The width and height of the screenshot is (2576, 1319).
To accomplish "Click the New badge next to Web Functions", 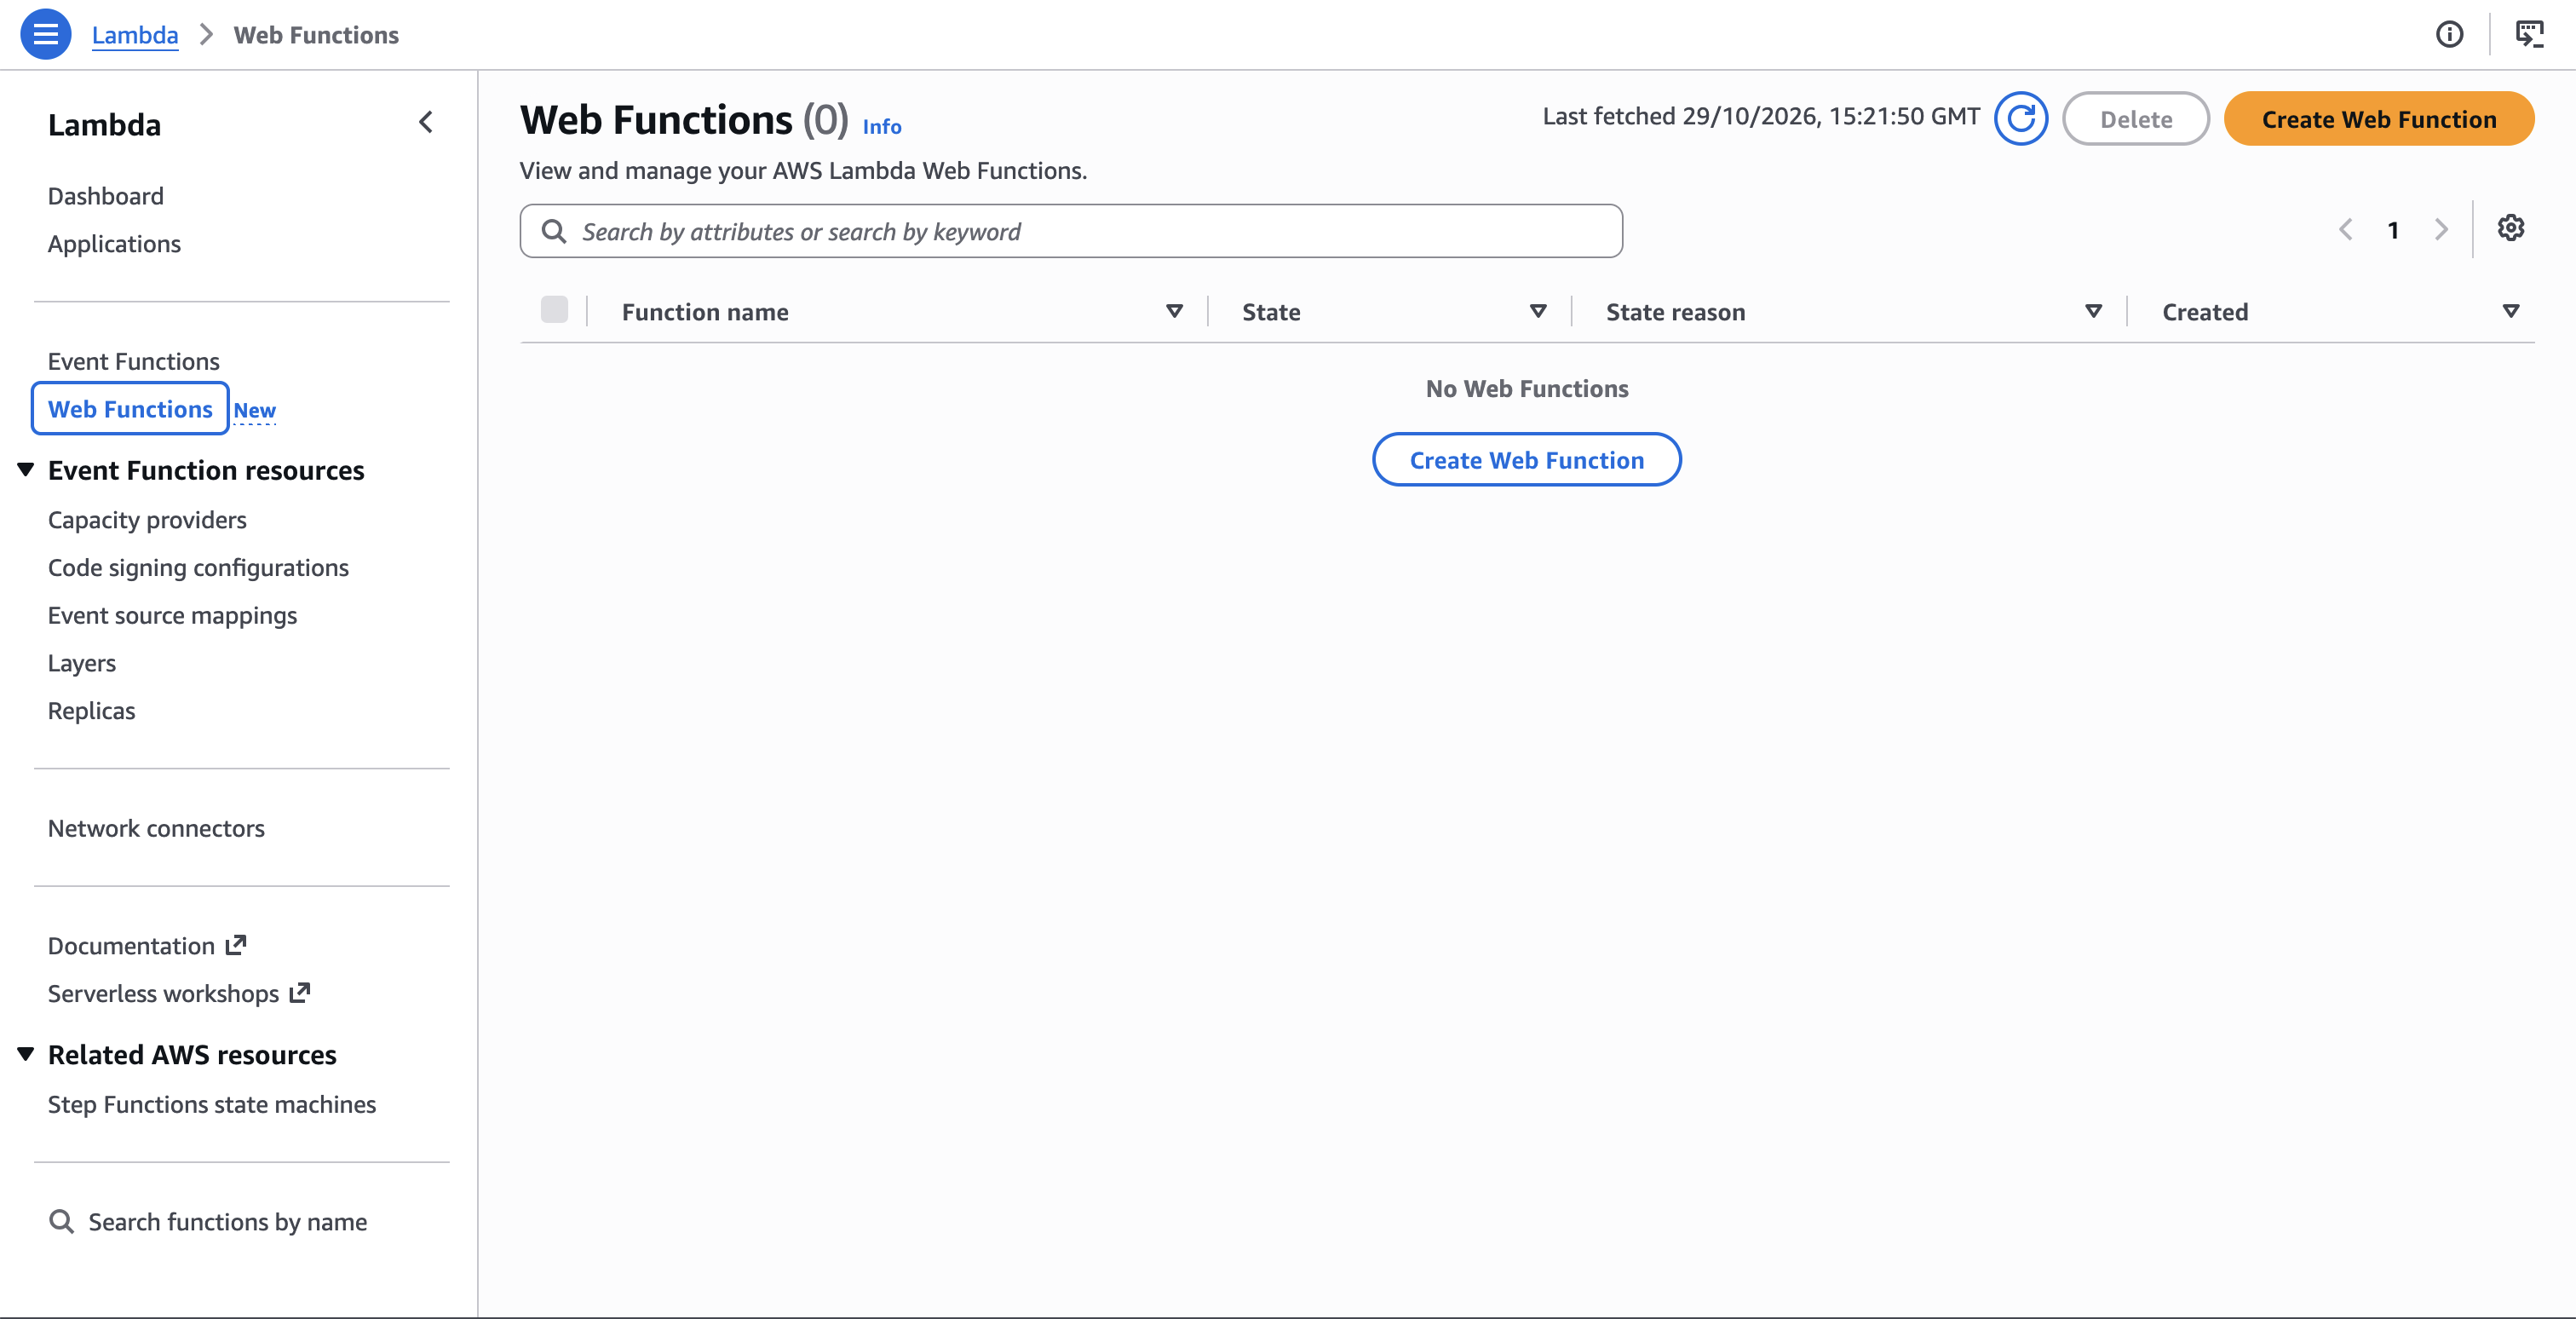I will pos(255,411).
